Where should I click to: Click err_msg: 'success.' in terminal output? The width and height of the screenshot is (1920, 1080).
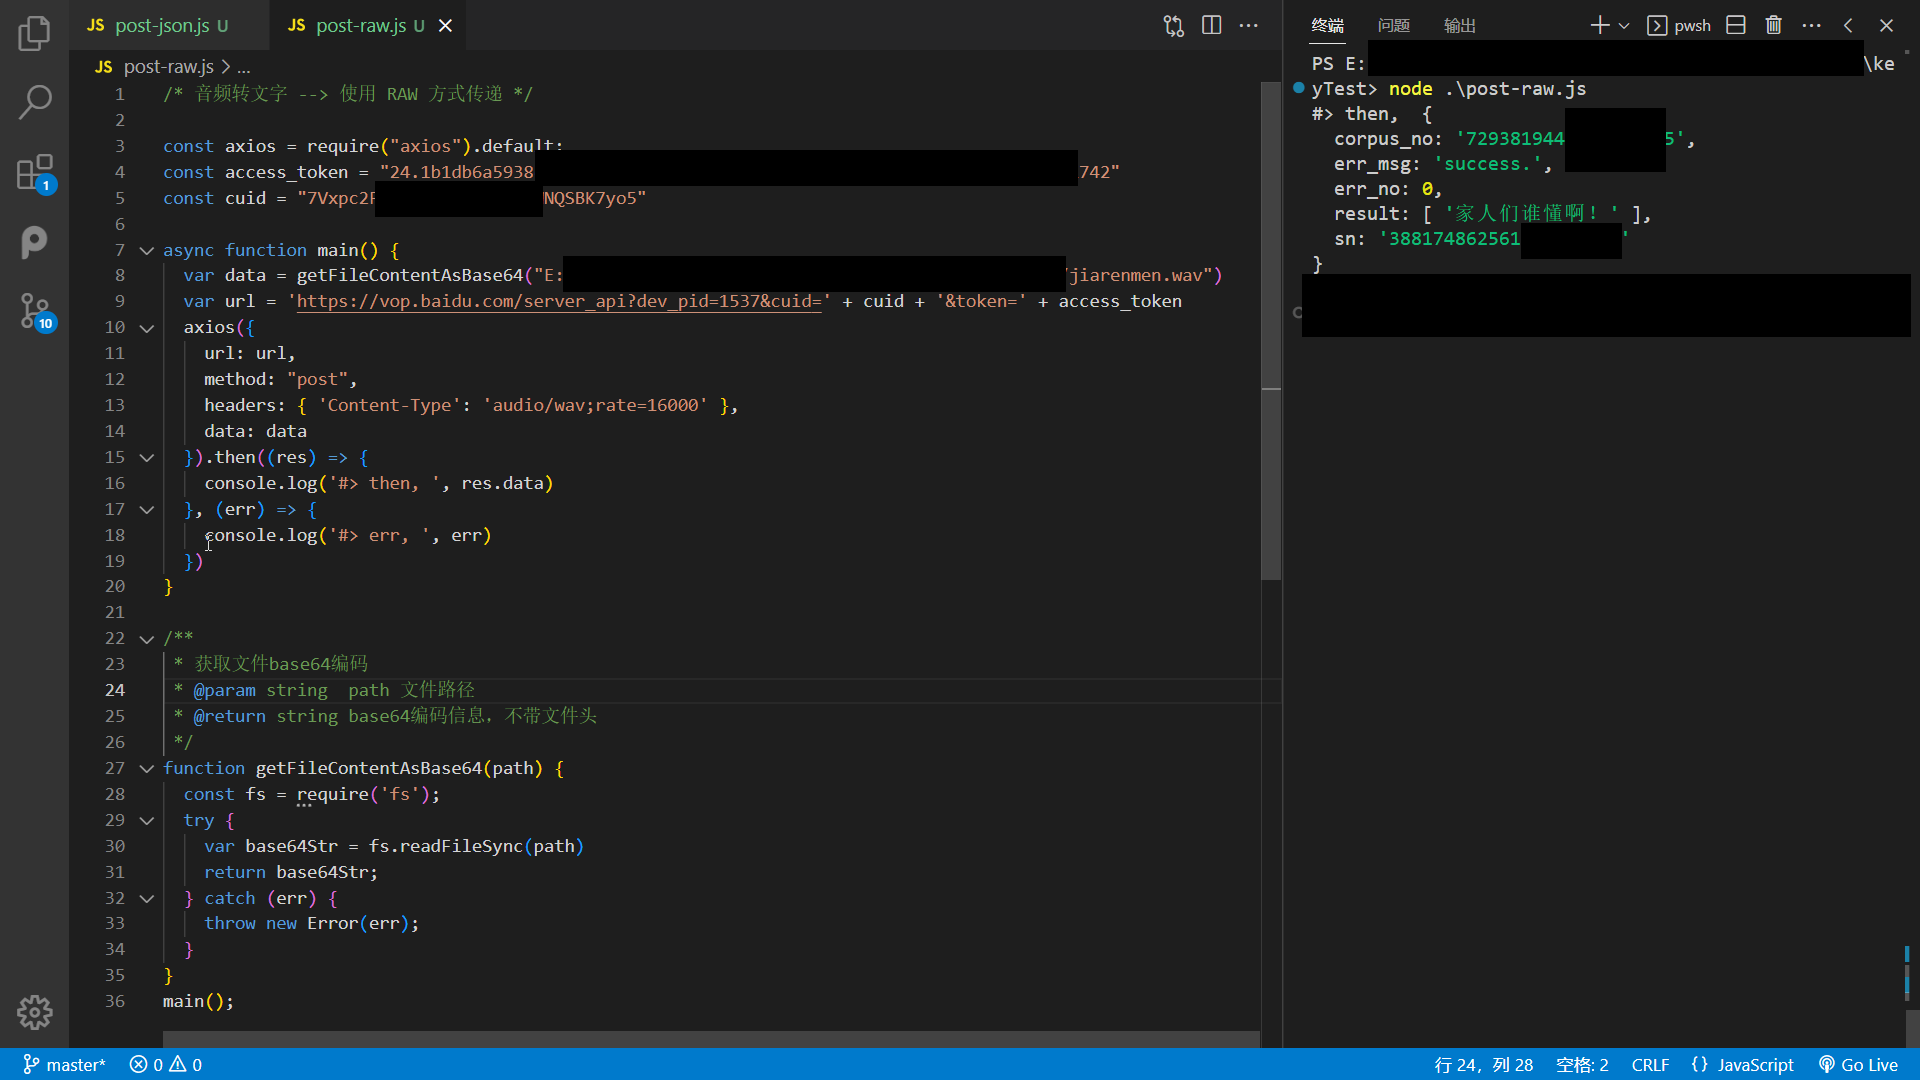click(x=1442, y=164)
